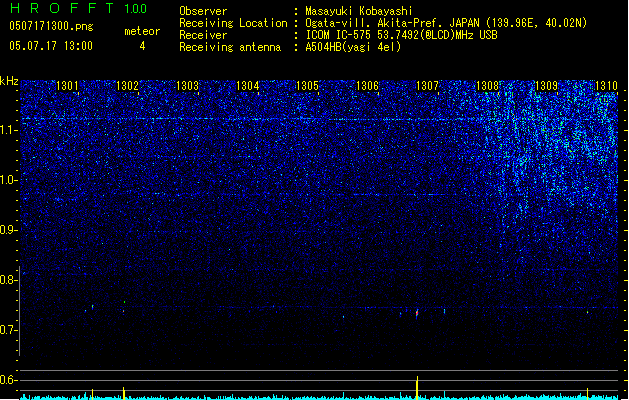Screen dimensions: 629x400
Task: Select the filename 0507171300.png
Action: 51,27
